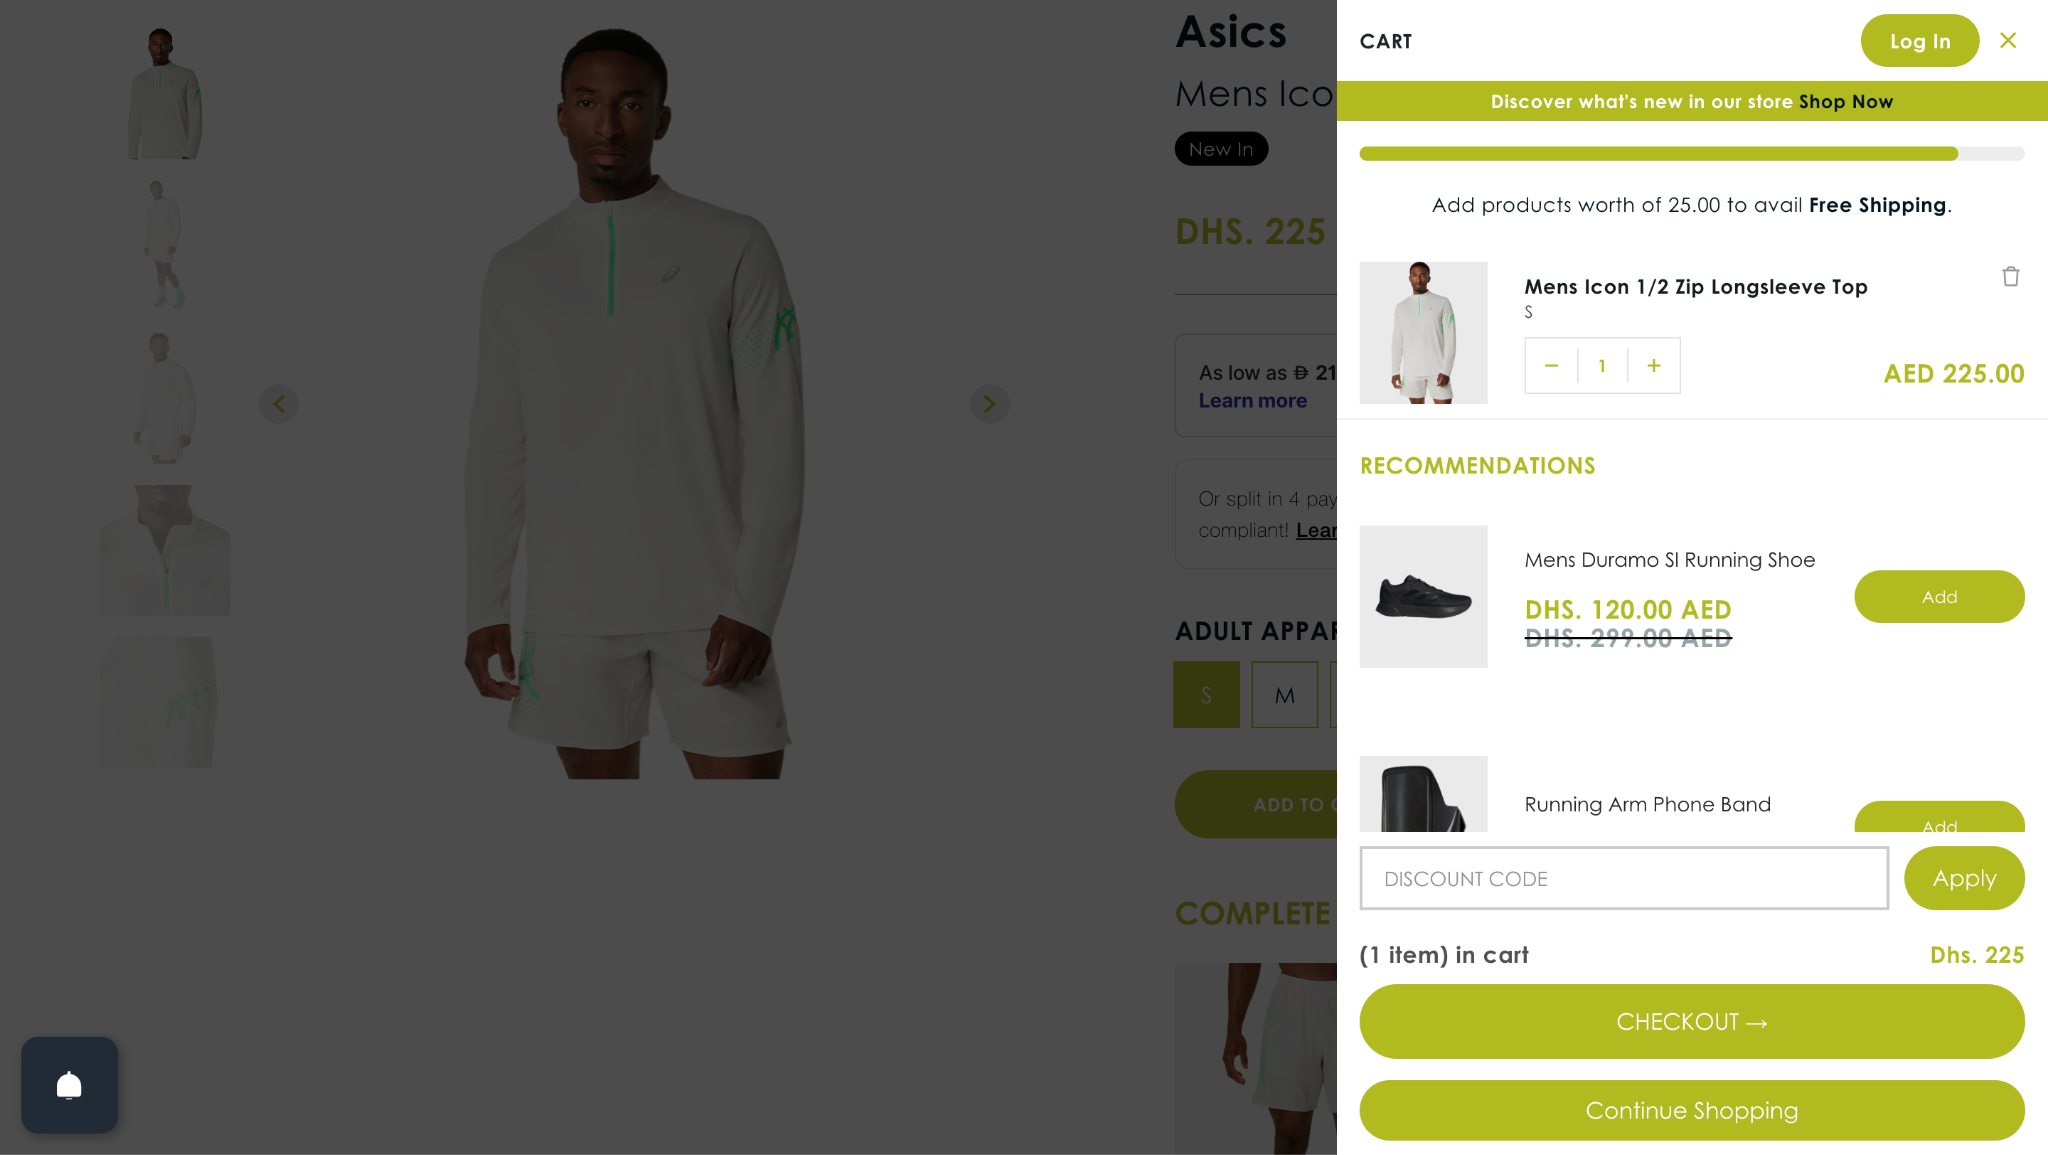The width and height of the screenshot is (2048, 1155).
Task: Apply the discount code
Action: click(x=1964, y=879)
